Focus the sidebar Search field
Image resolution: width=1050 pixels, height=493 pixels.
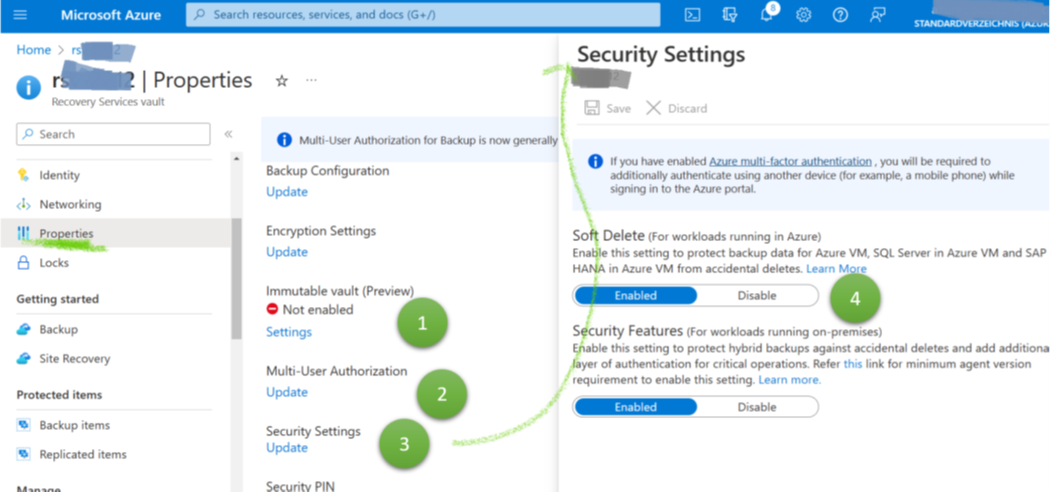click(113, 134)
